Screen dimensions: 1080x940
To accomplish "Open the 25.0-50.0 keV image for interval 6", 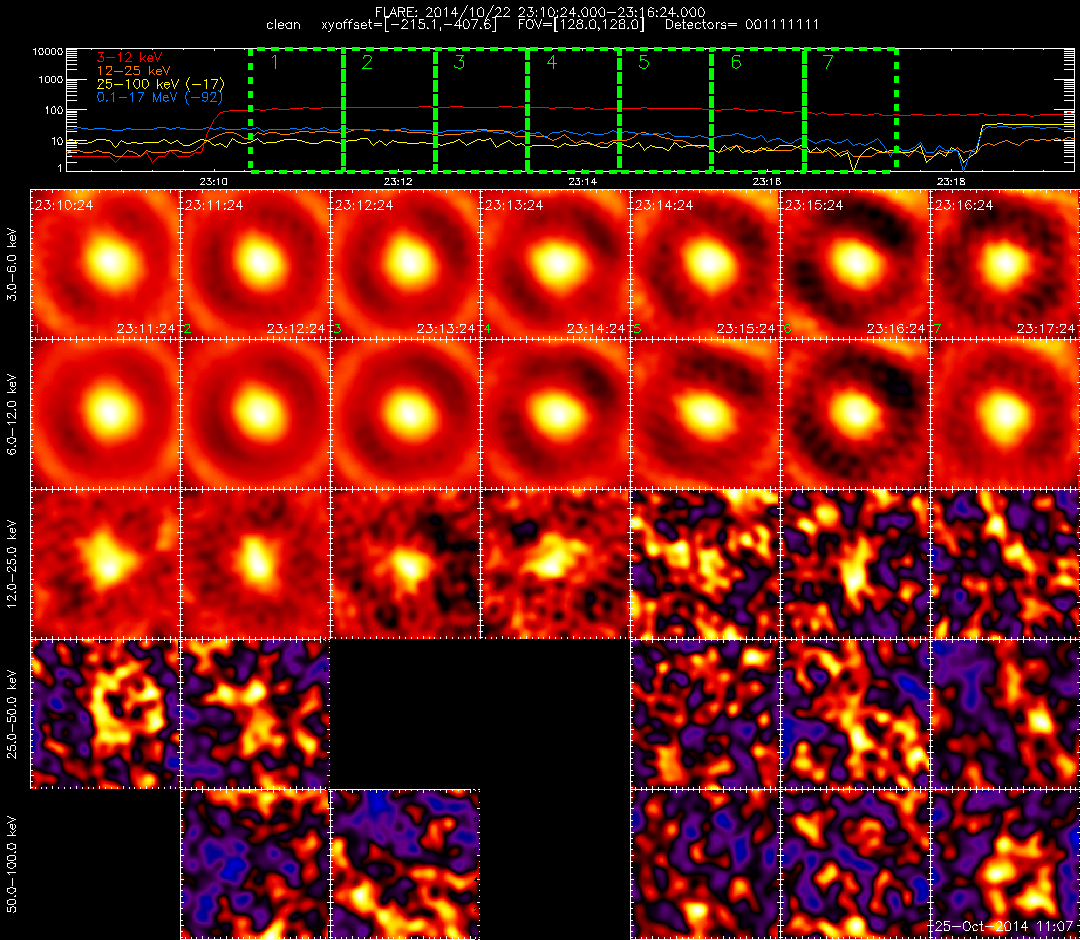I will 855,715.
